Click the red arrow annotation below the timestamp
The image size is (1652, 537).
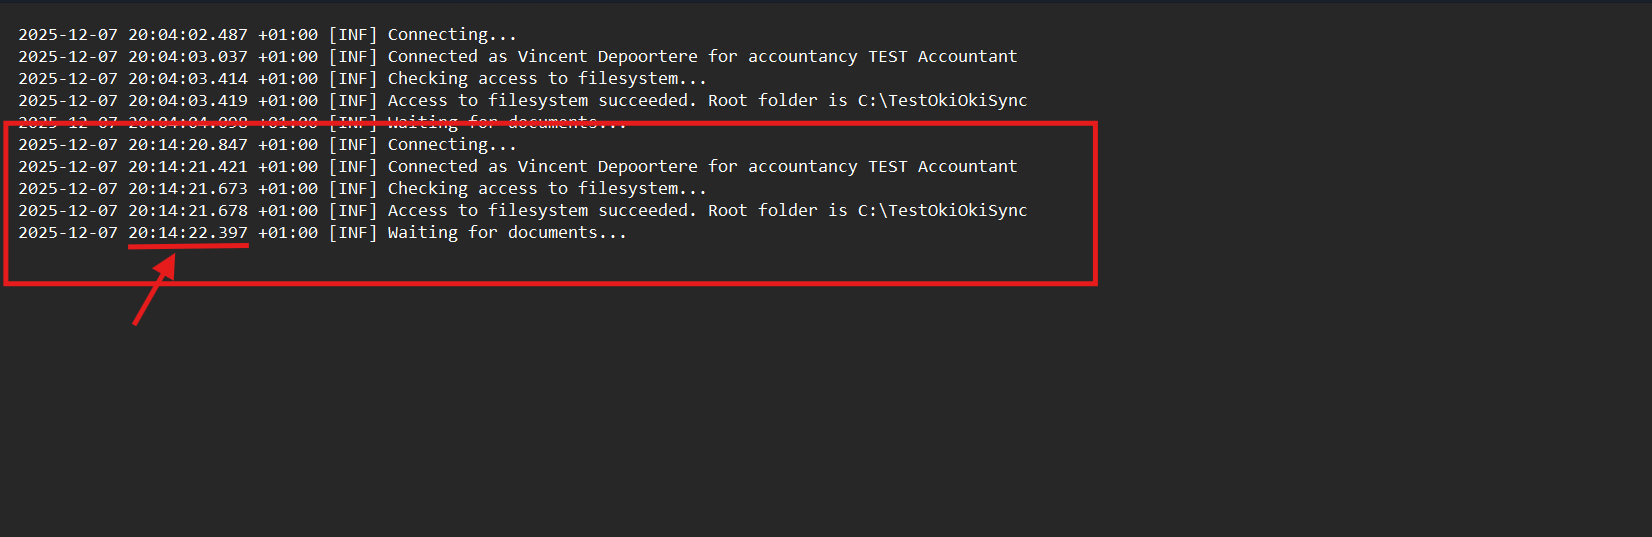[155, 289]
